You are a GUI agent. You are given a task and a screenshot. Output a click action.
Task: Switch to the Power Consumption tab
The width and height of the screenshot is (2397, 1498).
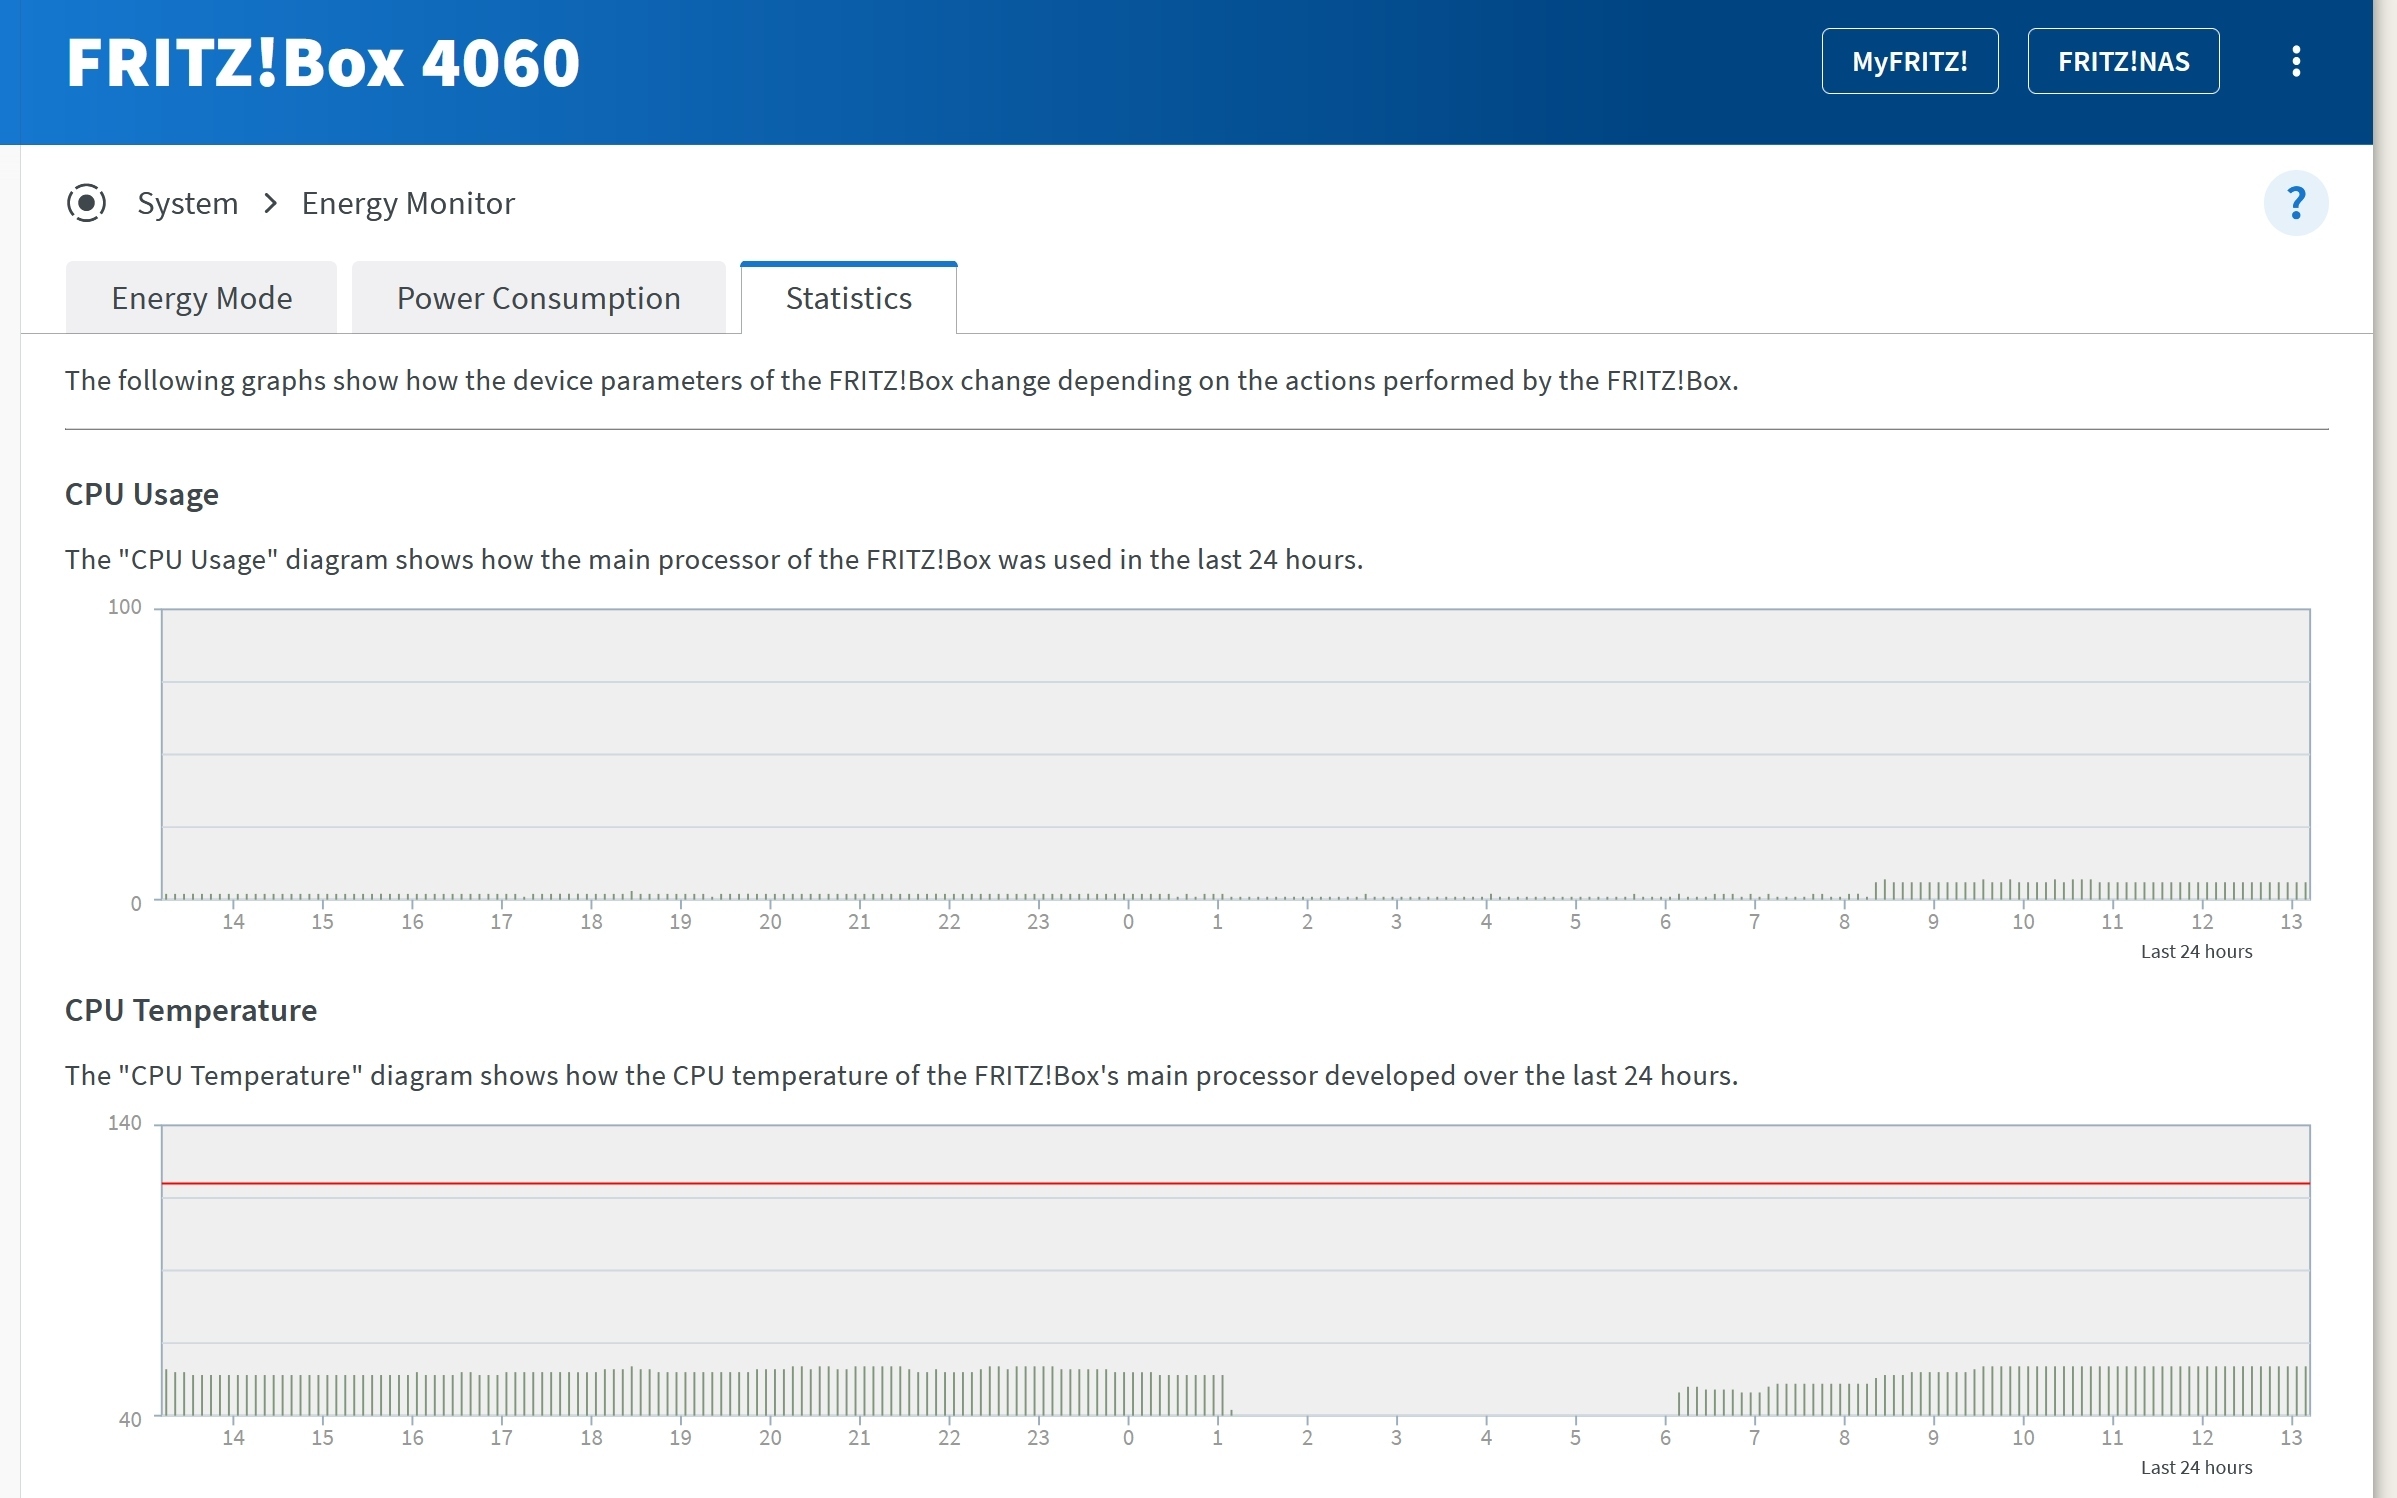538,298
